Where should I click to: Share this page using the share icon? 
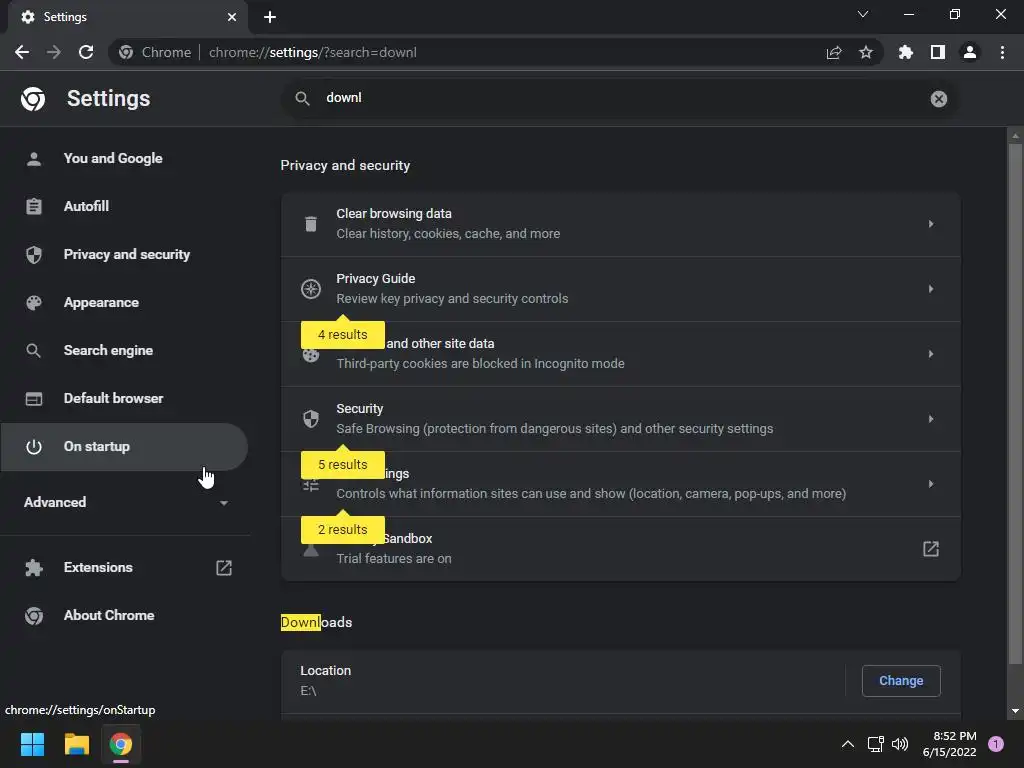(x=834, y=52)
